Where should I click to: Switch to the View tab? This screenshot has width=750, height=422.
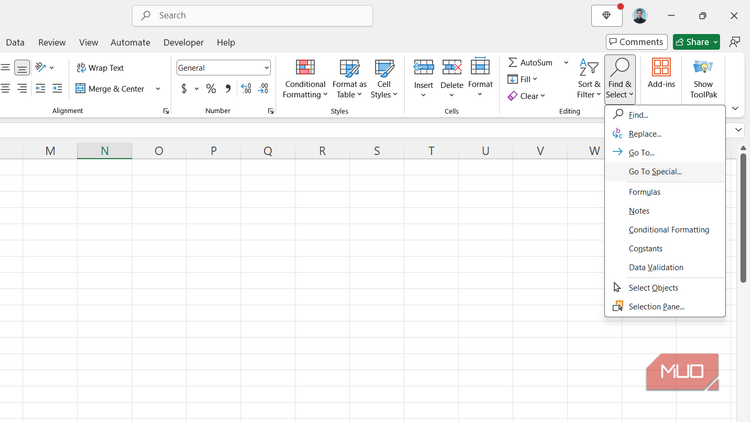pos(88,43)
